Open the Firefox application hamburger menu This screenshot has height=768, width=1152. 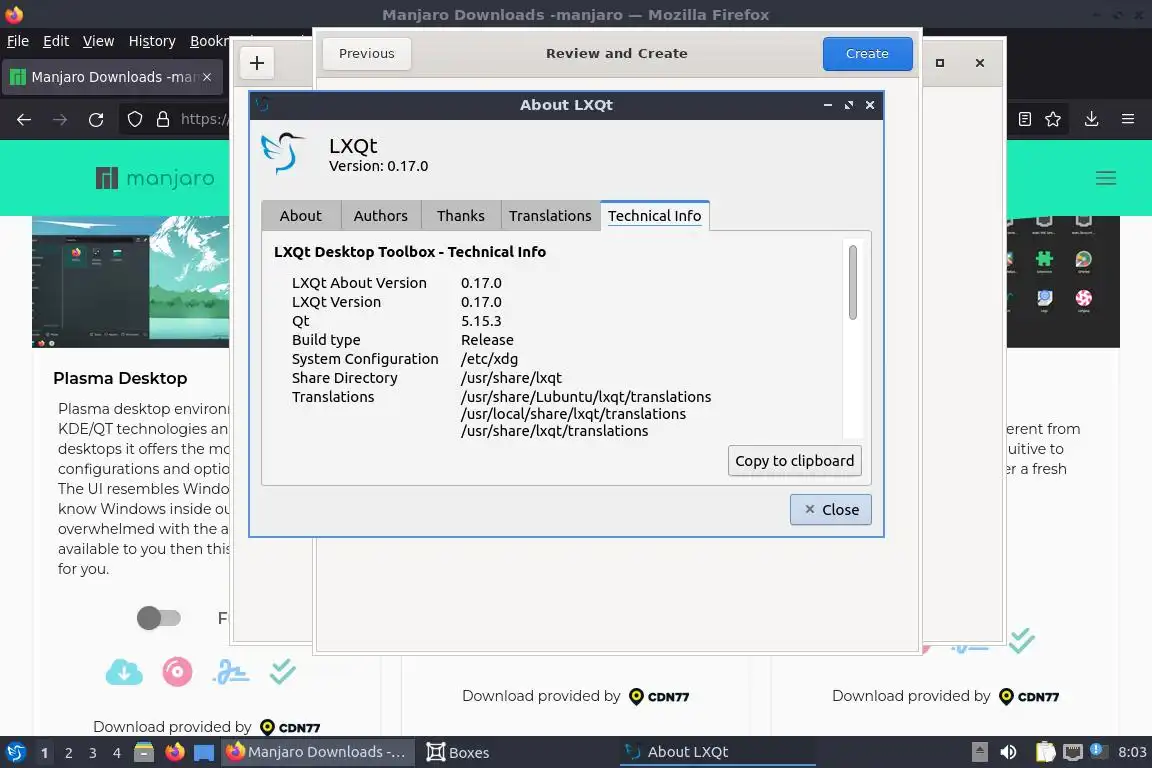(x=1128, y=119)
